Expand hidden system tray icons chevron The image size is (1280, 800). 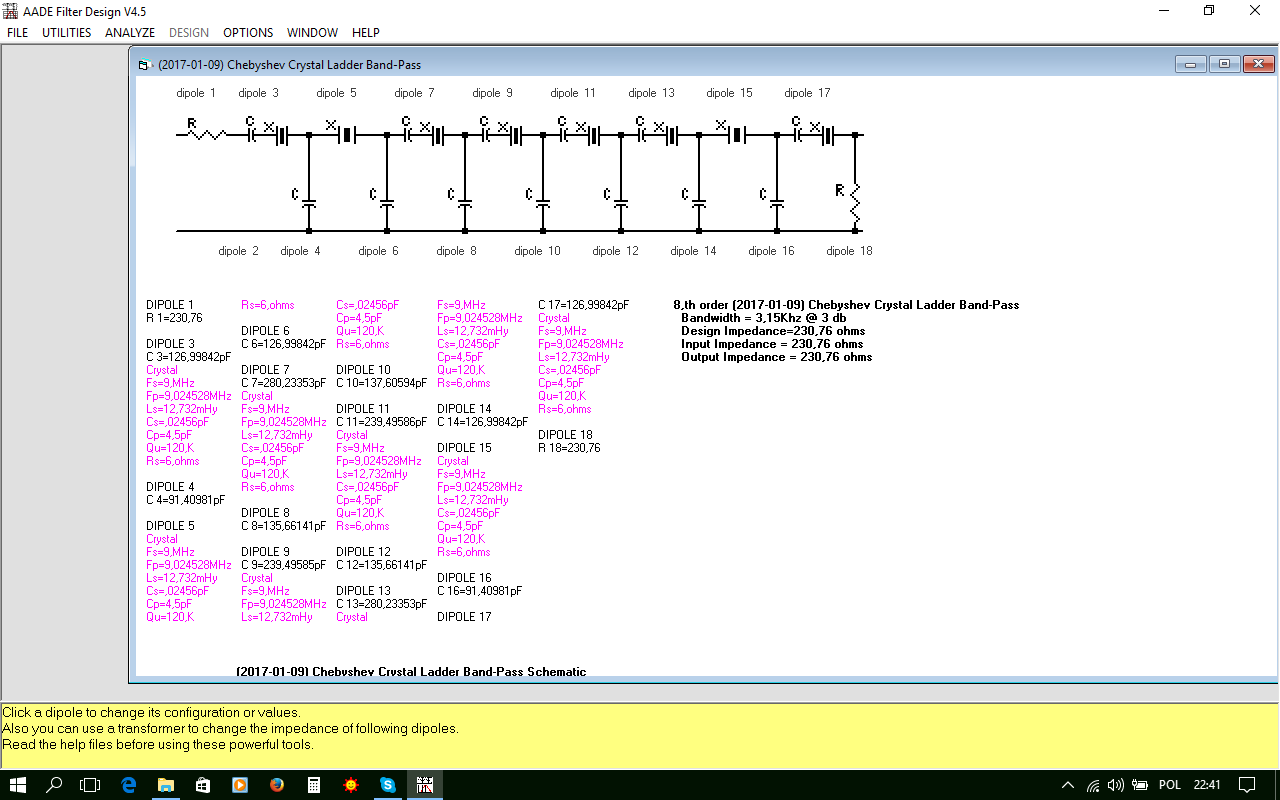[1068, 785]
